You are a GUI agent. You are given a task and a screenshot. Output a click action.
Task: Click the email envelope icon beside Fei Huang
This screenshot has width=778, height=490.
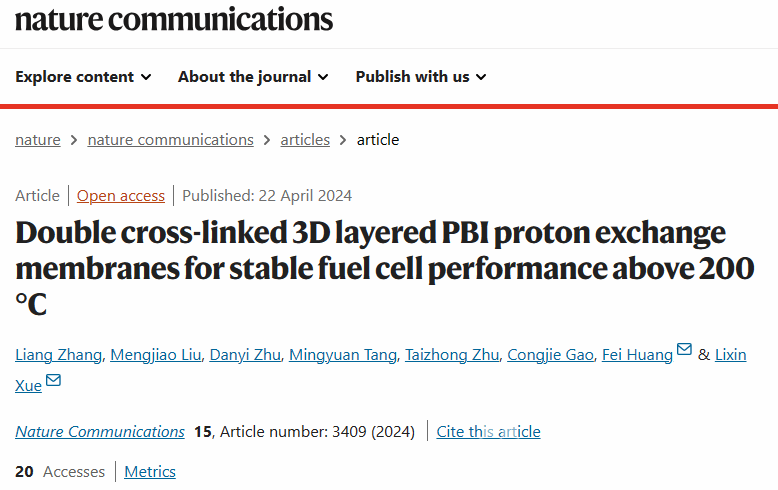point(684,349)
